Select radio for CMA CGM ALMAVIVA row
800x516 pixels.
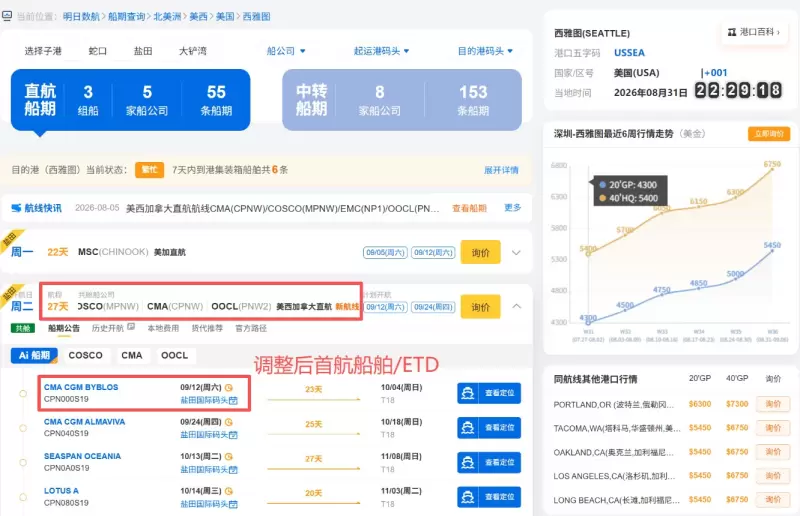pyautogui.click(x=23, y=428)
